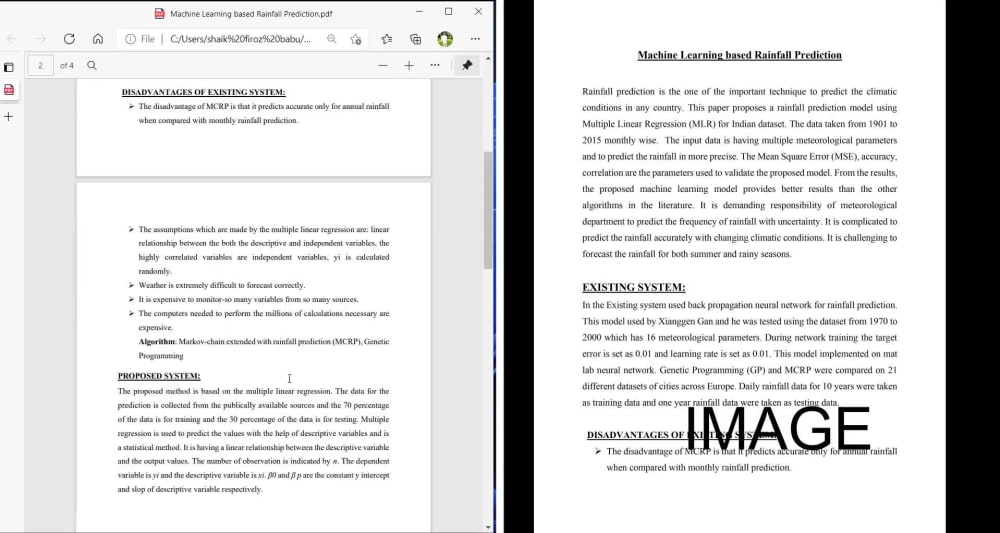Click the scrollbar up arrow
The height and width of the screenshot is (533, 1000).
(x=488, y=59)
